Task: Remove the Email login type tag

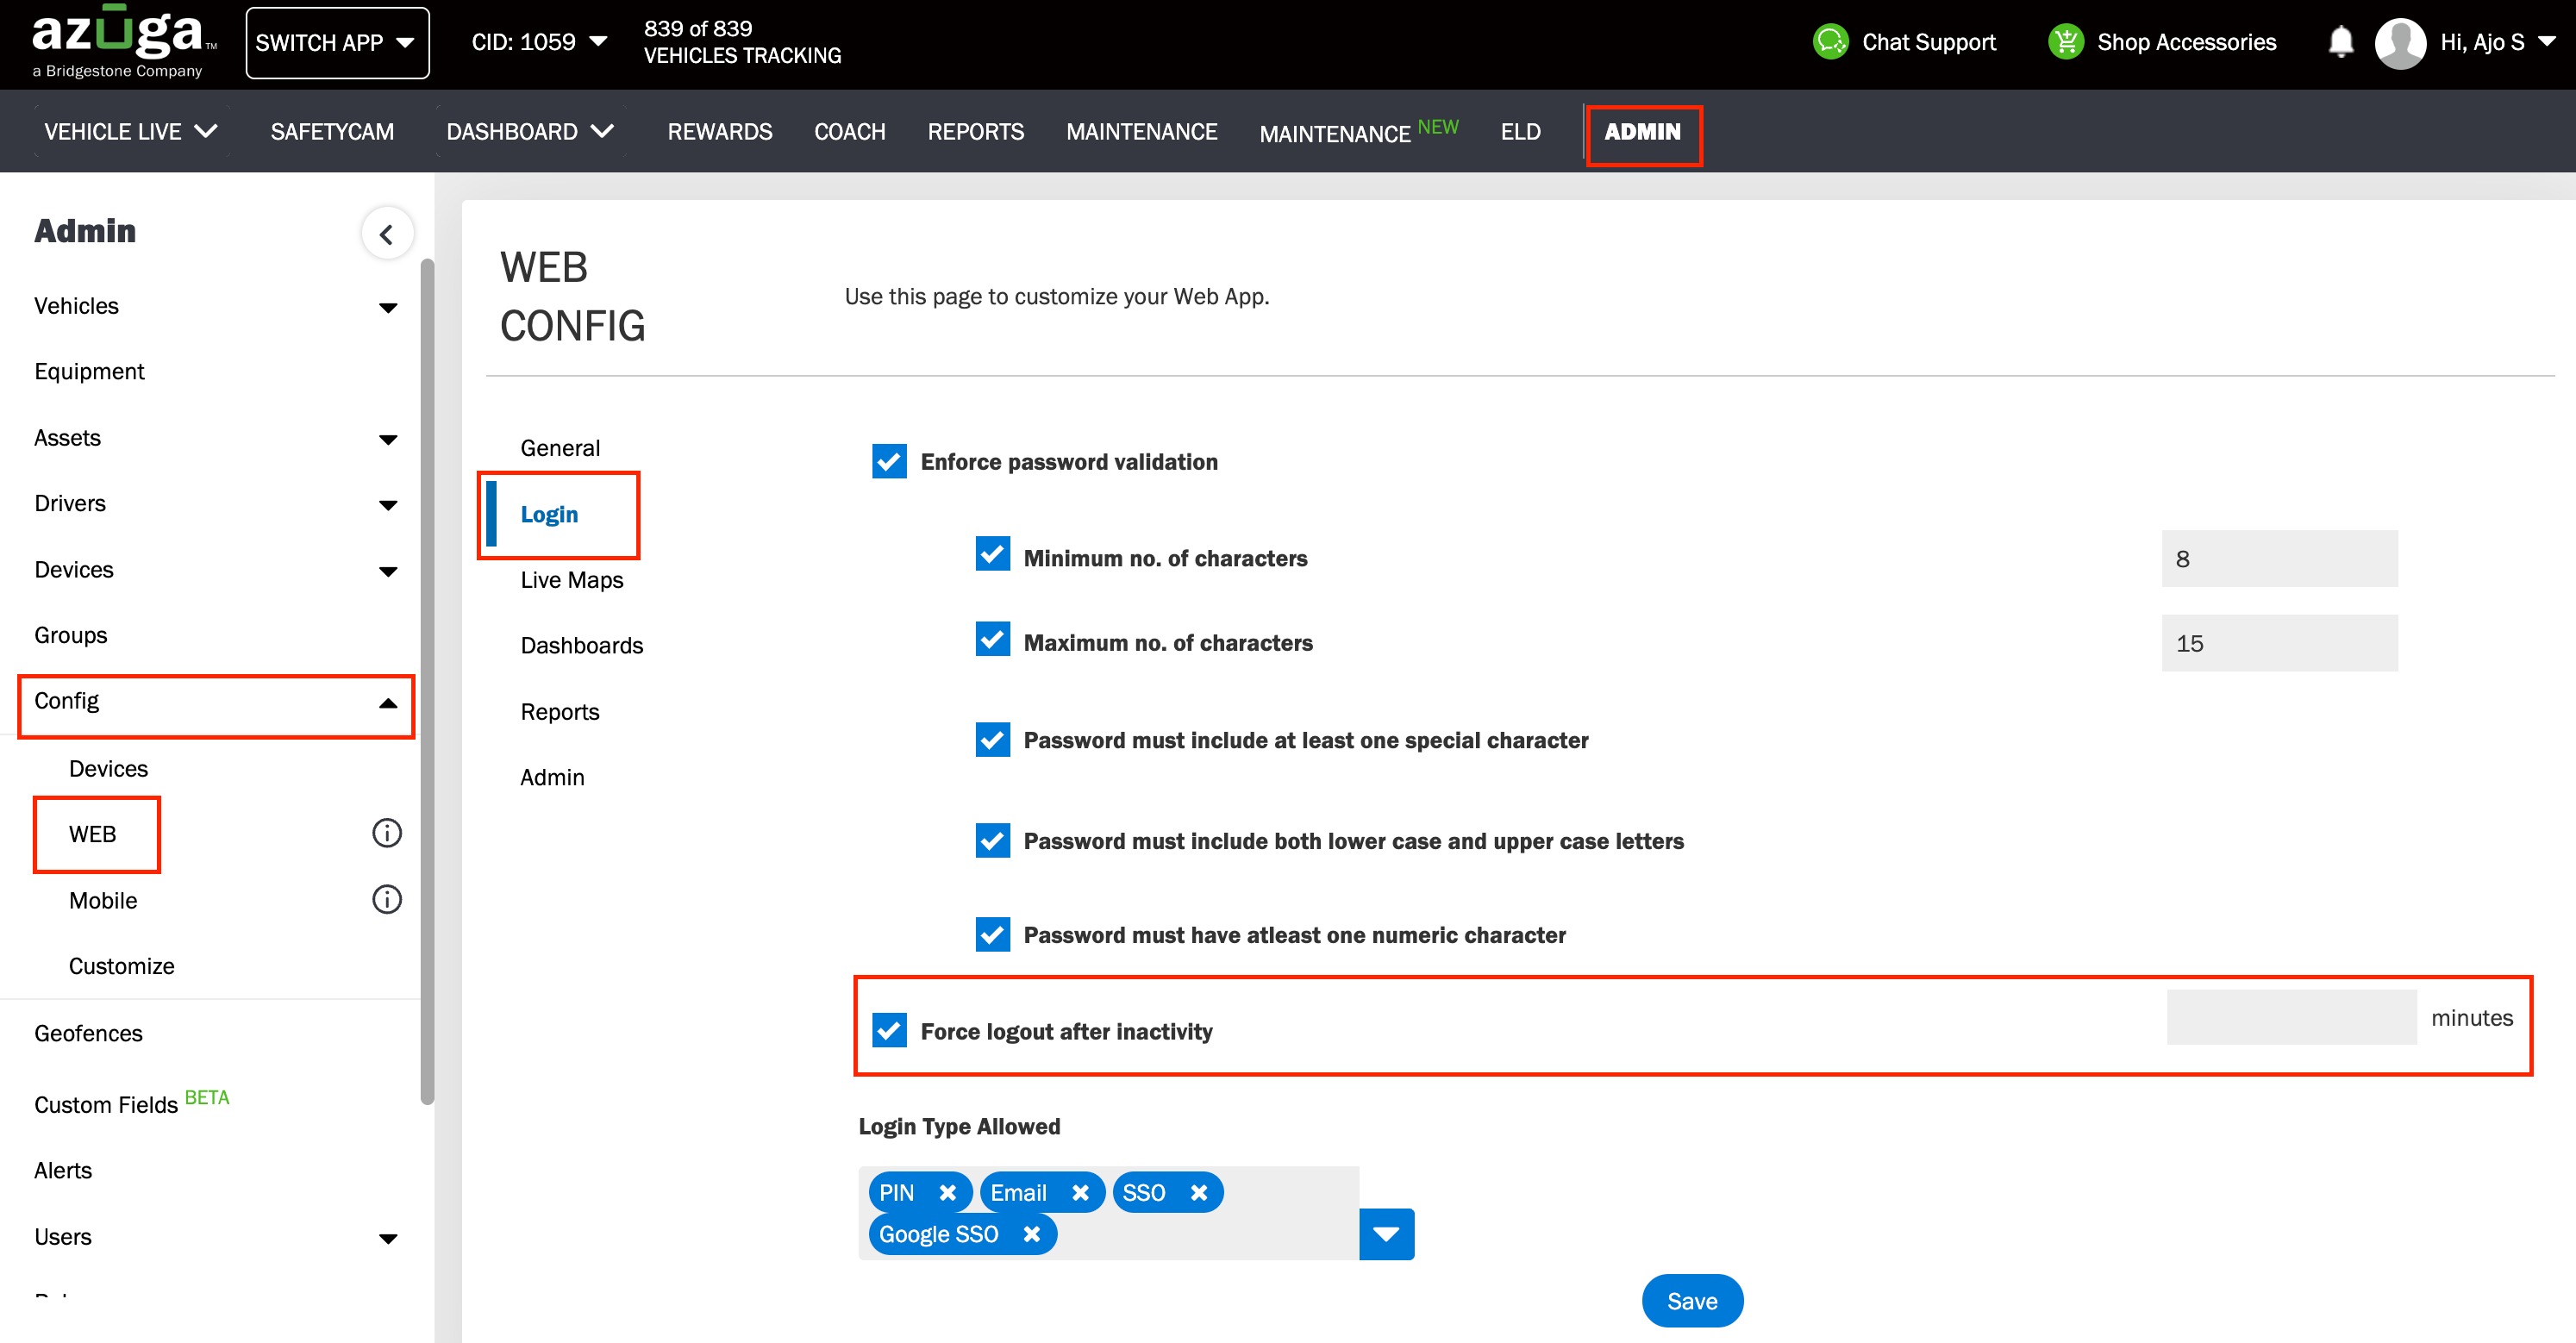Action: pyautogui.click(x=1080, y=1192)
